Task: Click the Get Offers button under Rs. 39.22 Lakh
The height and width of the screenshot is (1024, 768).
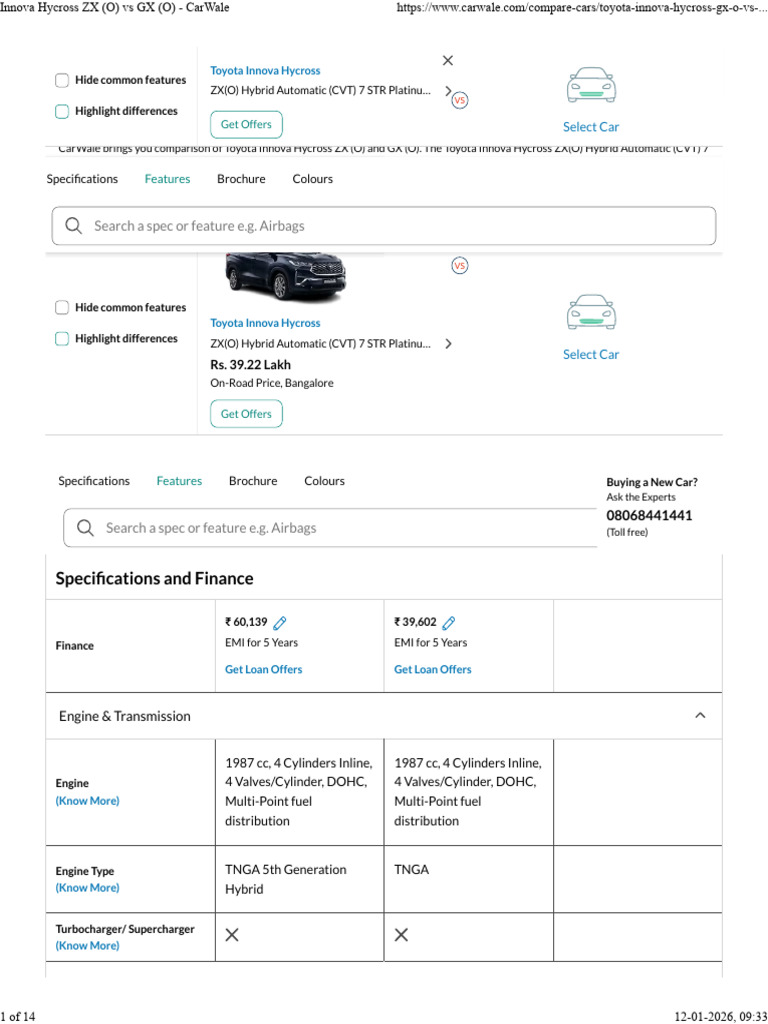Action: 246,414
